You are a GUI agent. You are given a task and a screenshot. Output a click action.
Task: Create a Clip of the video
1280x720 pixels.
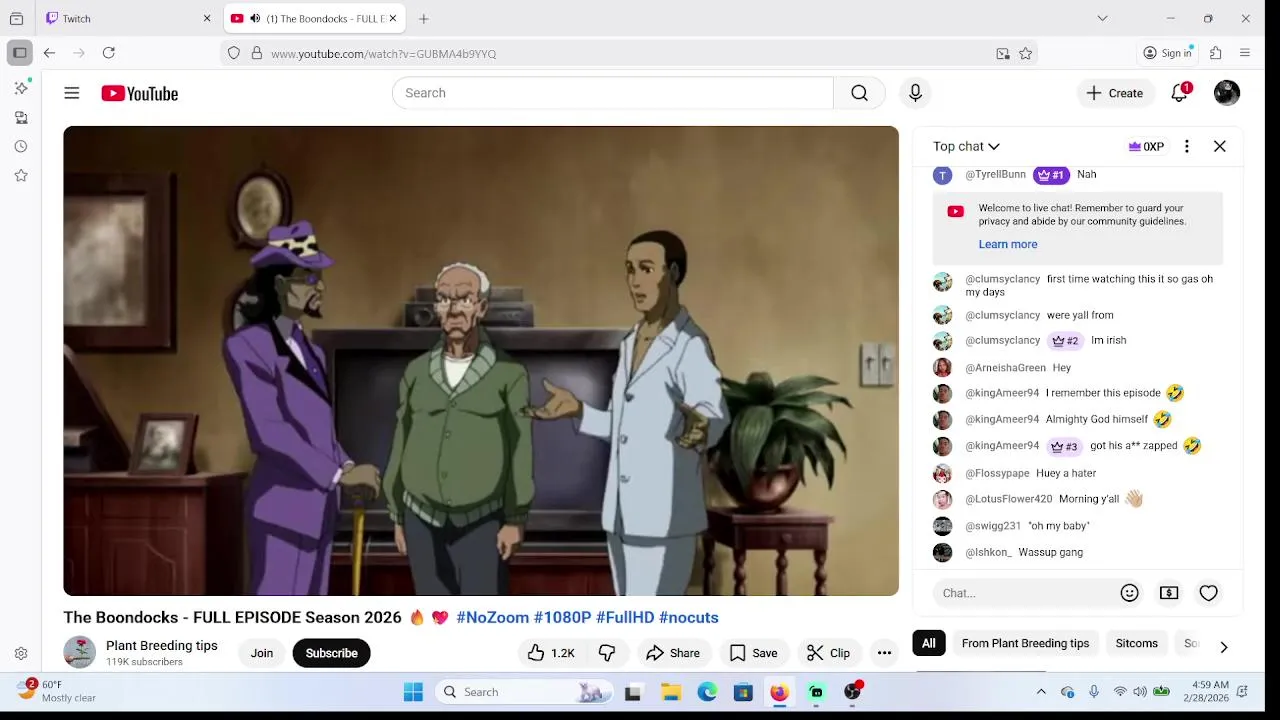point(828,653)
